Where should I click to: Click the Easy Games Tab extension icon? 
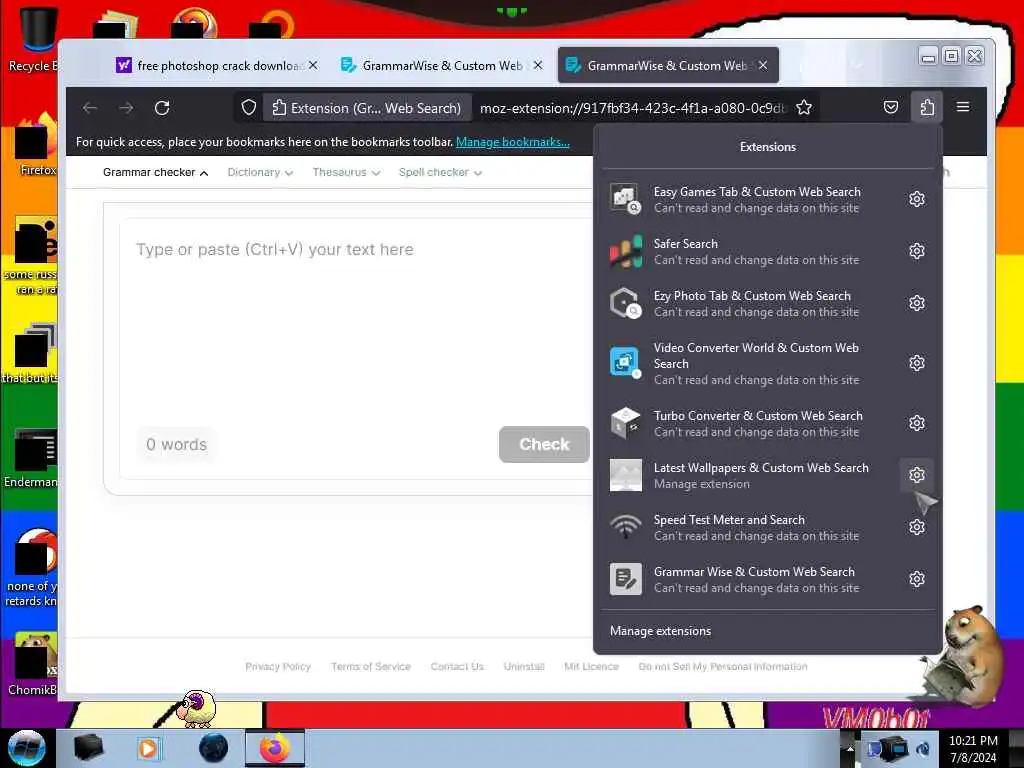626,199
